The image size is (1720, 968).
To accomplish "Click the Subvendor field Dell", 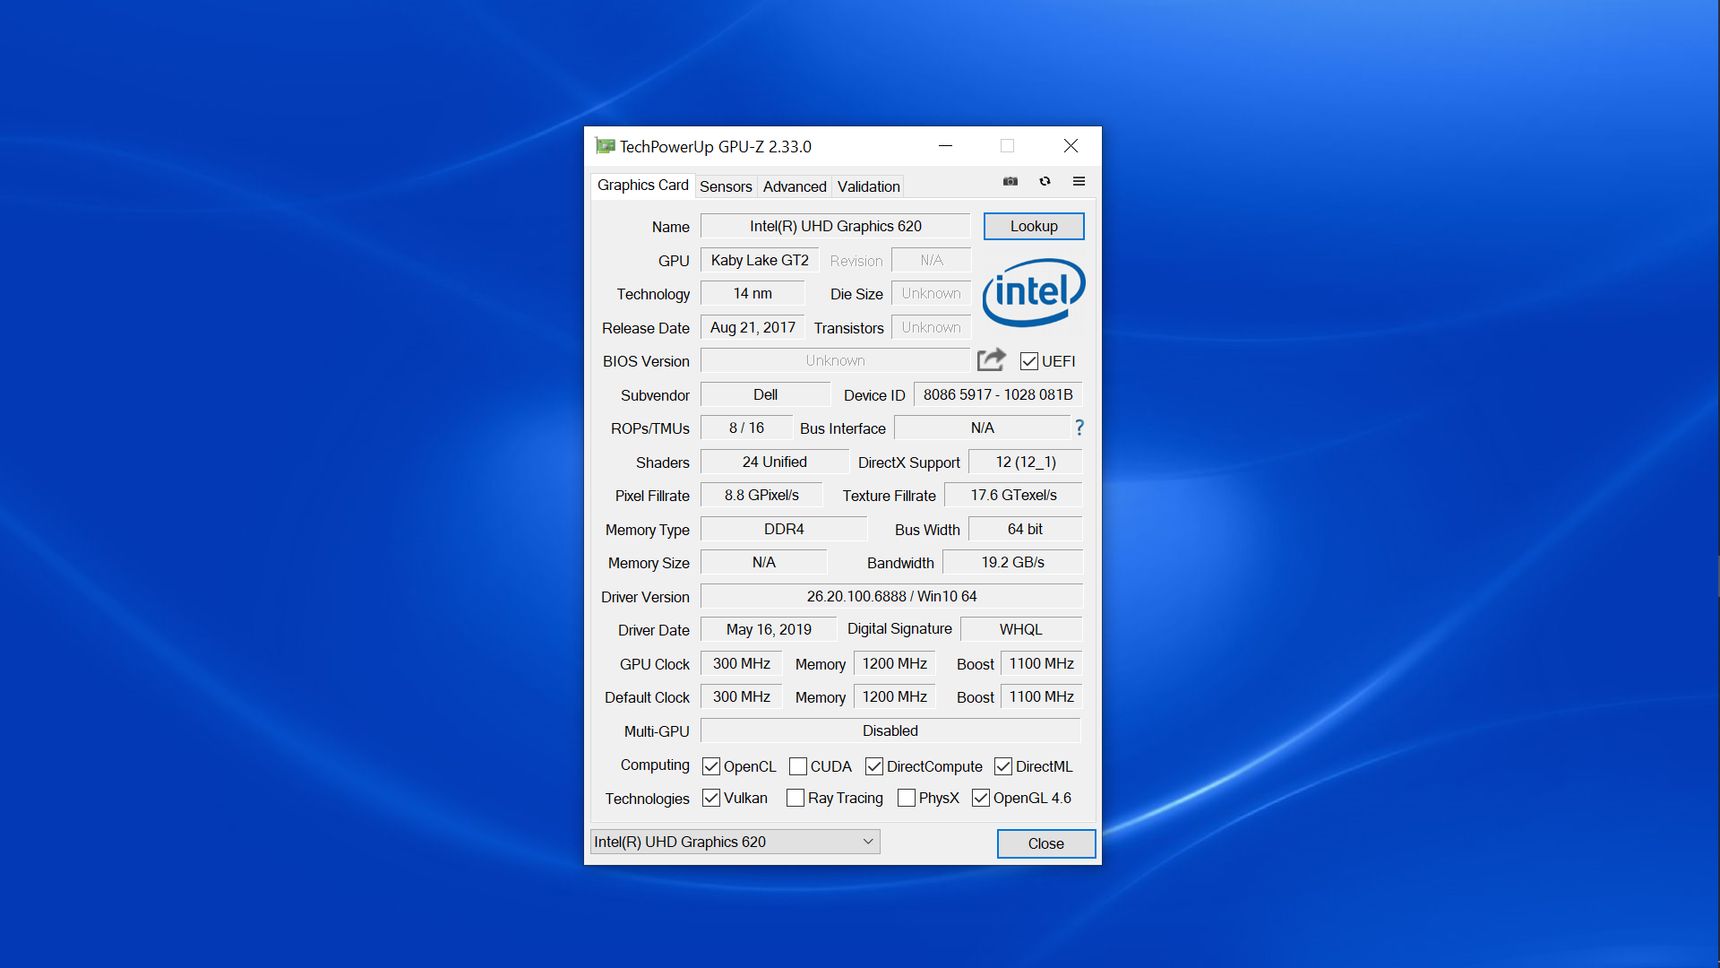I will coord(766,394).
